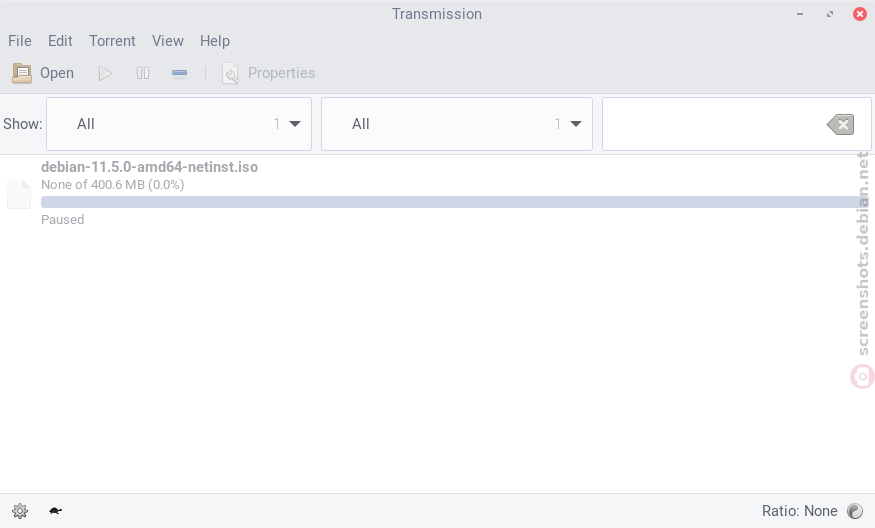Click the Pause torrent icon
Viewport: 875px width, 528px height.
pos(143,73)
